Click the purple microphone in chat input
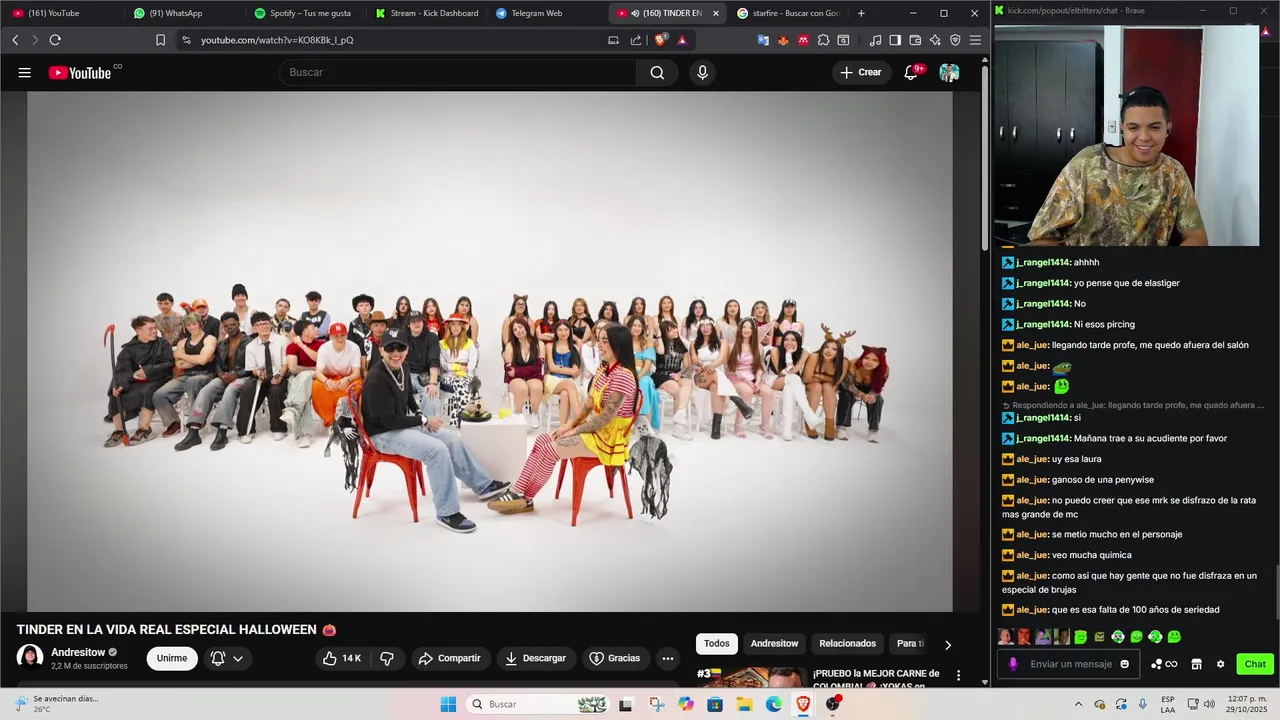 point(1013,664)
